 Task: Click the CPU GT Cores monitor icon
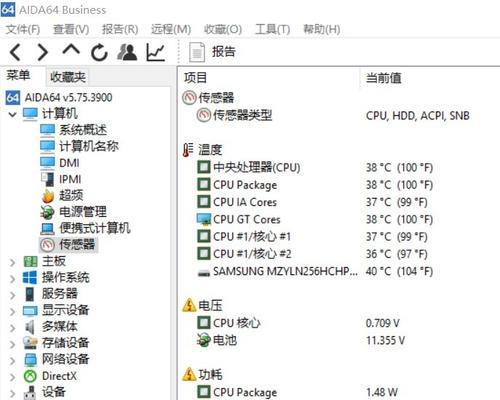[x=204, y=219]
